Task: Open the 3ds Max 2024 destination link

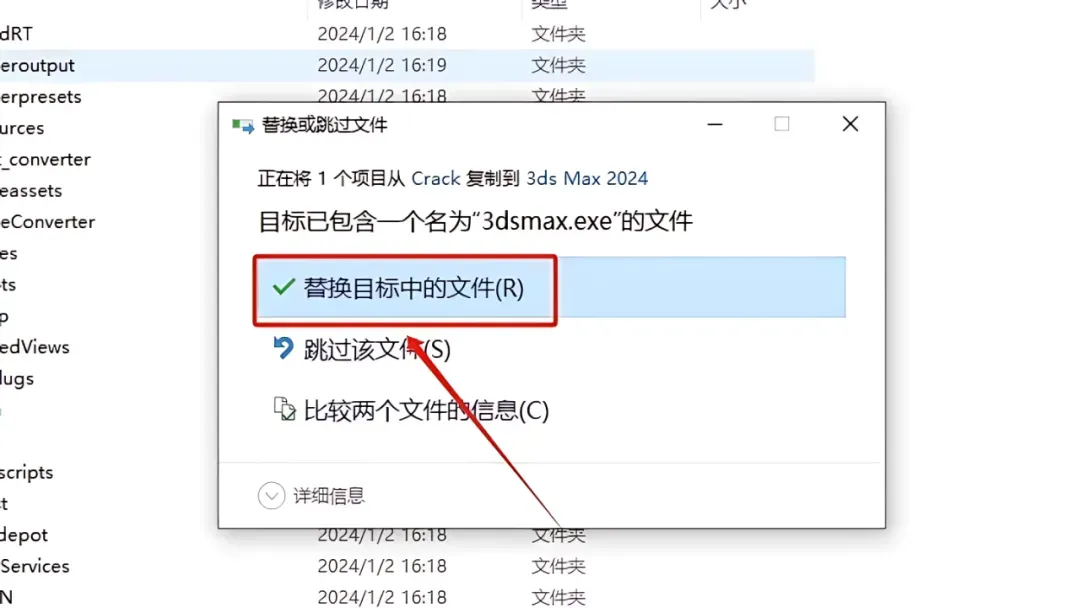Action: point(587,178)
